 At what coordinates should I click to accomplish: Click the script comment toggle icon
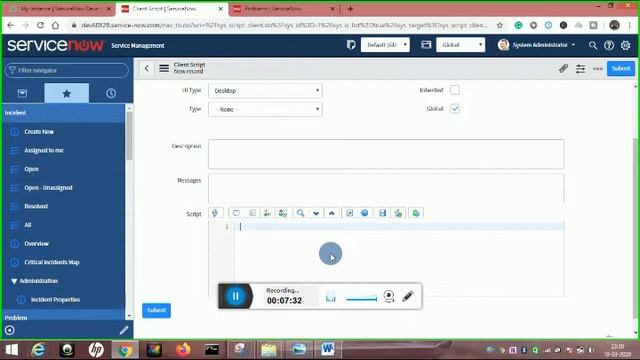click(236, 213)
